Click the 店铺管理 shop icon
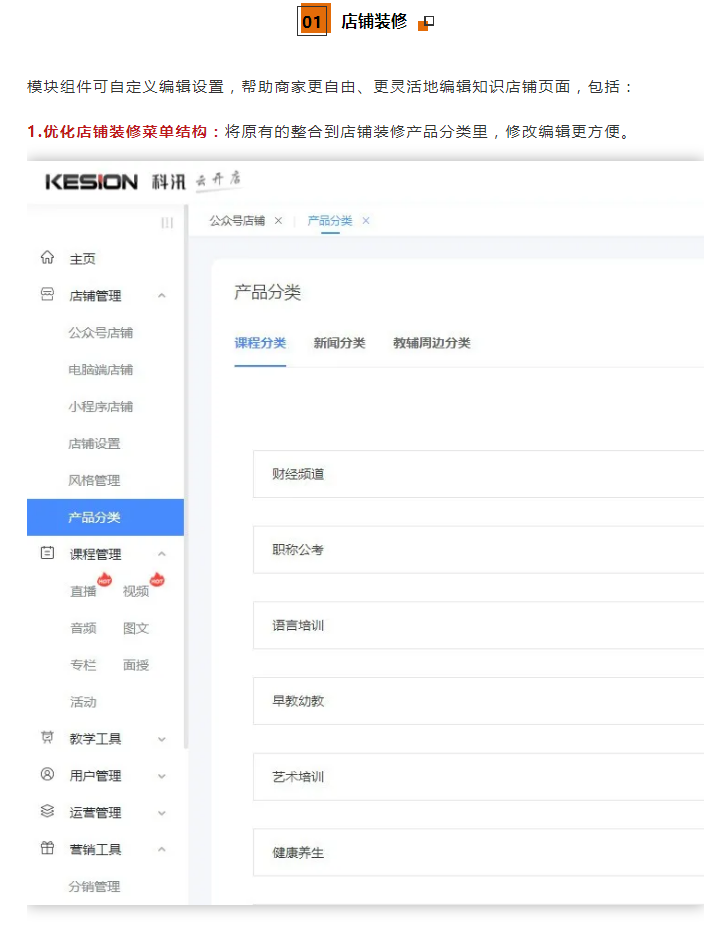 [47, 295]
